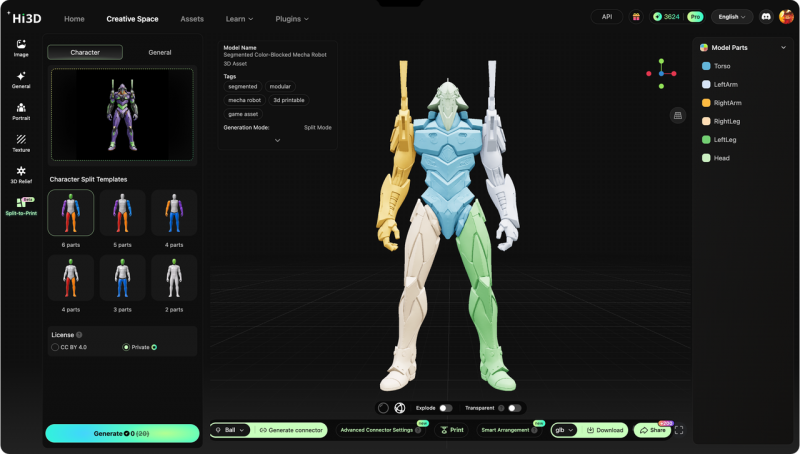The image size is (800, 454).
Task: Click the info icon beside Smart Arrangement
Action: pyautogui.click(x=534, y=430)
